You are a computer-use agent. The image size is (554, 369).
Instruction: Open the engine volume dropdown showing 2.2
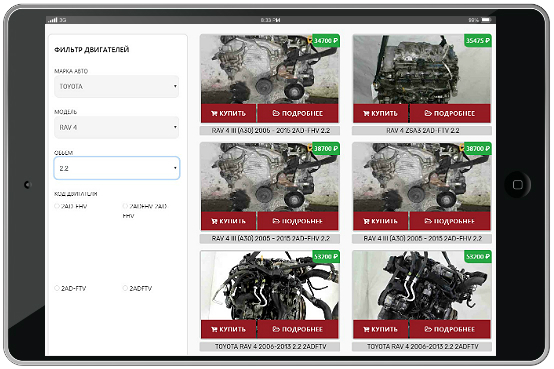click(117, 168)
